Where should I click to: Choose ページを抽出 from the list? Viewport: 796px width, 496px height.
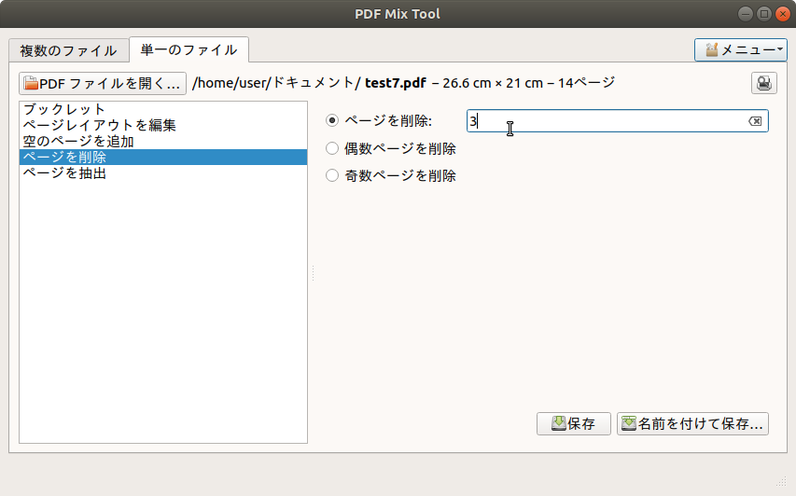[163, 173]
